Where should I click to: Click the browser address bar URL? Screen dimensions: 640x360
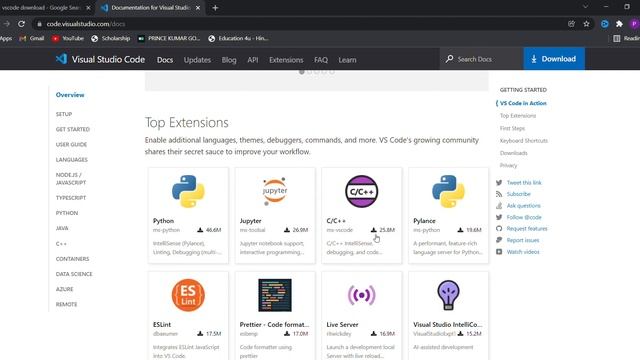tap(86, 24)
